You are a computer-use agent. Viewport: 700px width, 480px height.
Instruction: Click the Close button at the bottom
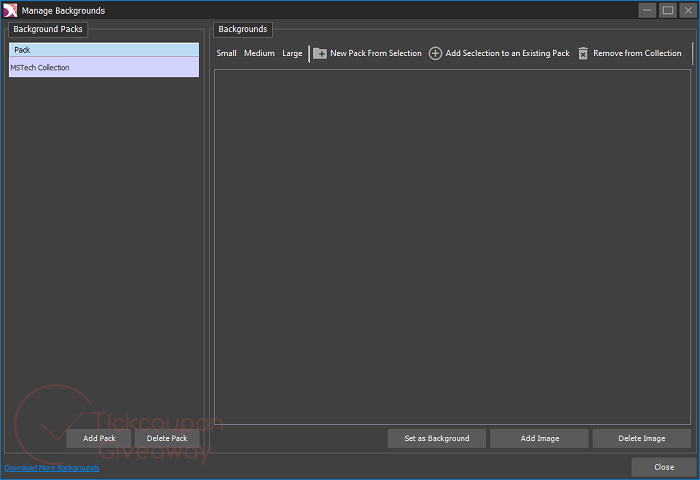pos(664,467)
